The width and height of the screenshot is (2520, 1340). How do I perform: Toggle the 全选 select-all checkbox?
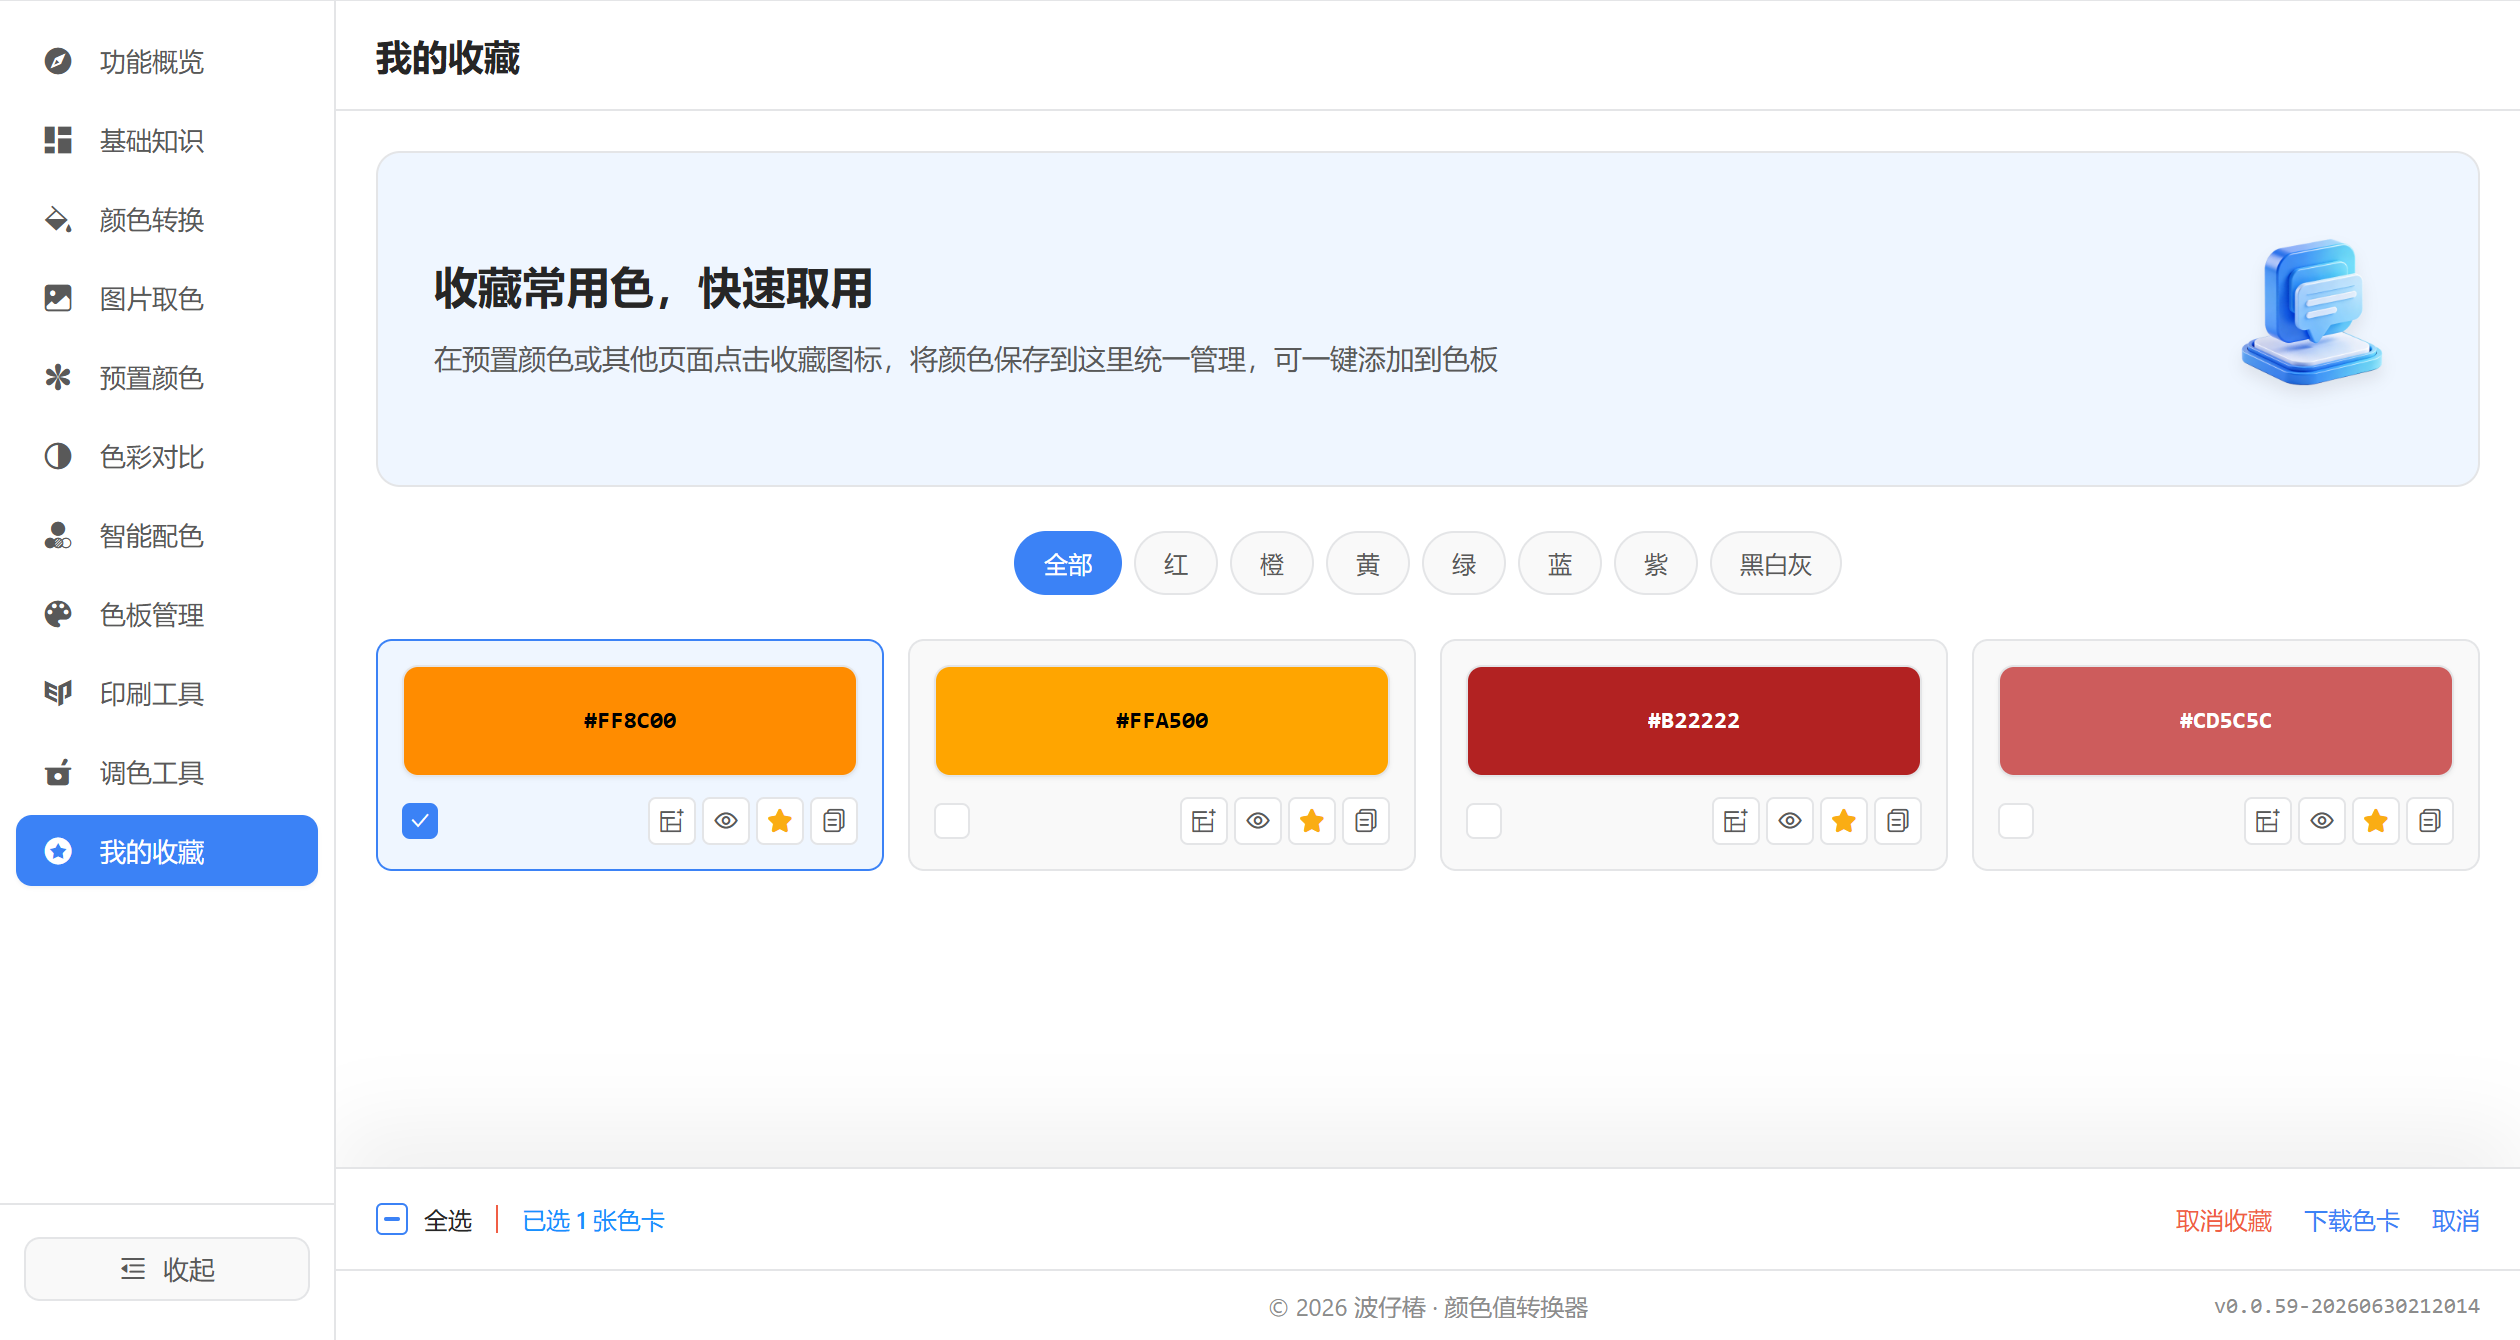(x=392, y=1220)
